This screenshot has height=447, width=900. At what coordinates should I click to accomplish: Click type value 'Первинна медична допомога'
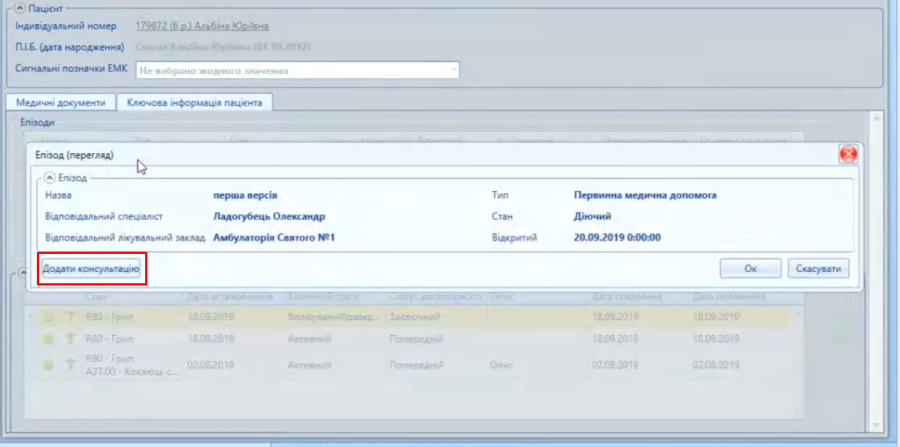(x=645, y=195)
